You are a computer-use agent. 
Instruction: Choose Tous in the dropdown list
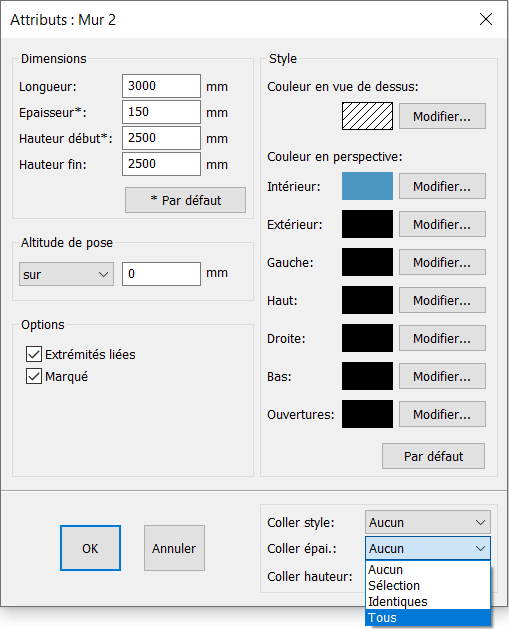pos(428,618)
